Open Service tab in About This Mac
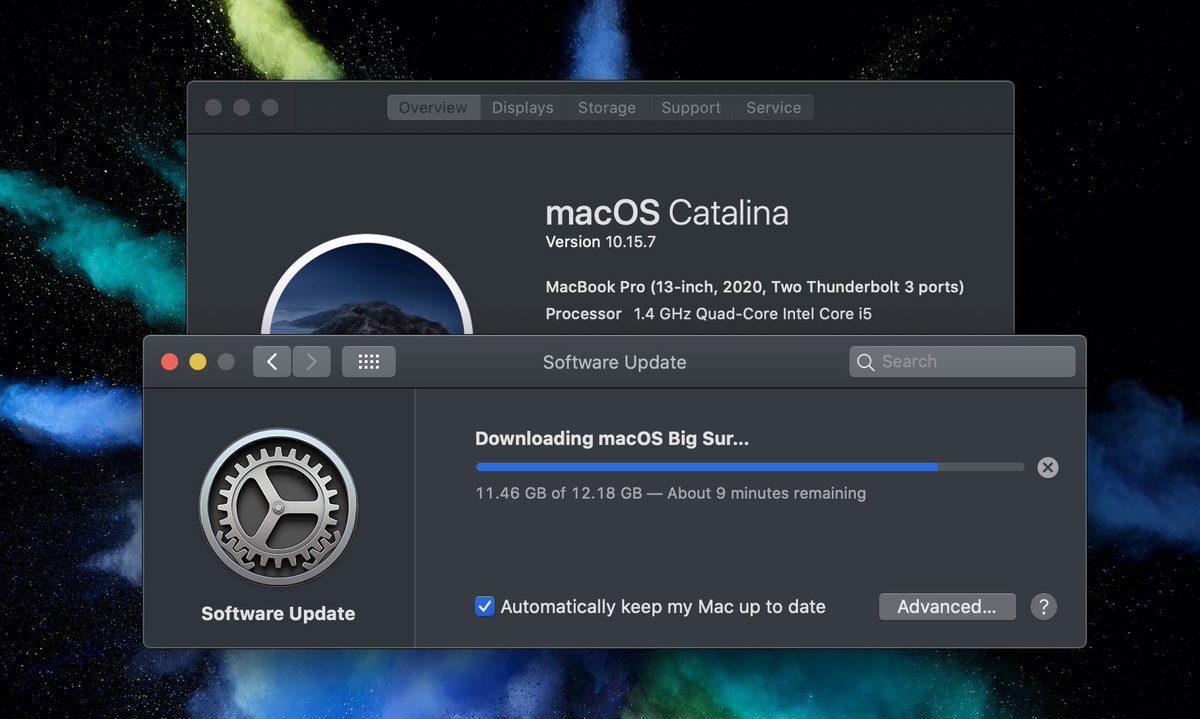The image size is (1200, 719). [x=773, y=107]
